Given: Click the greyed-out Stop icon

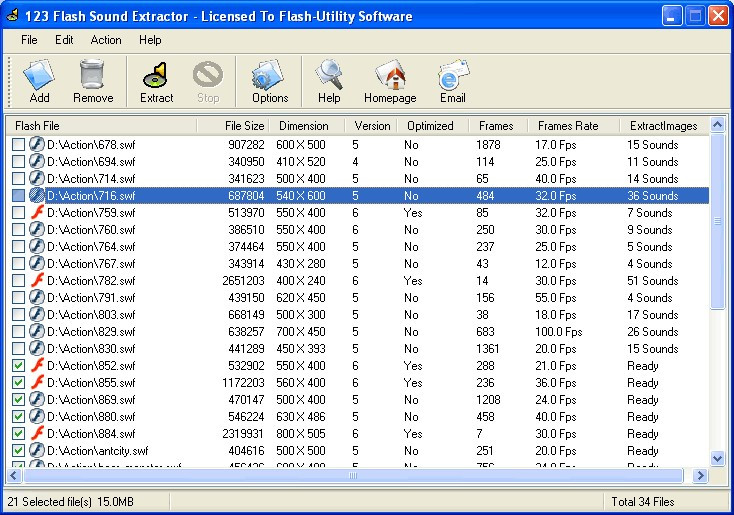Looking at the screenshot, I should [208, 74].
